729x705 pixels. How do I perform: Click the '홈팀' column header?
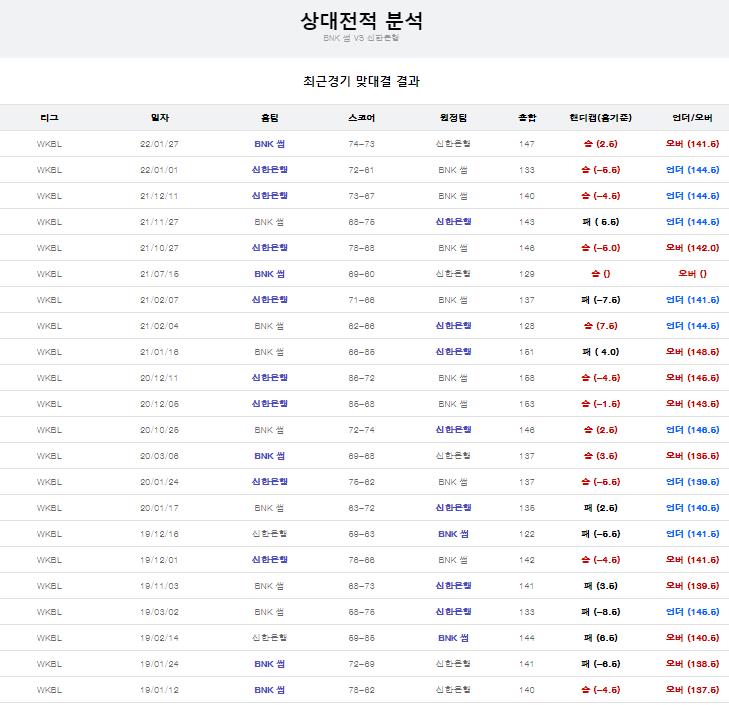[x=270, y=118]
